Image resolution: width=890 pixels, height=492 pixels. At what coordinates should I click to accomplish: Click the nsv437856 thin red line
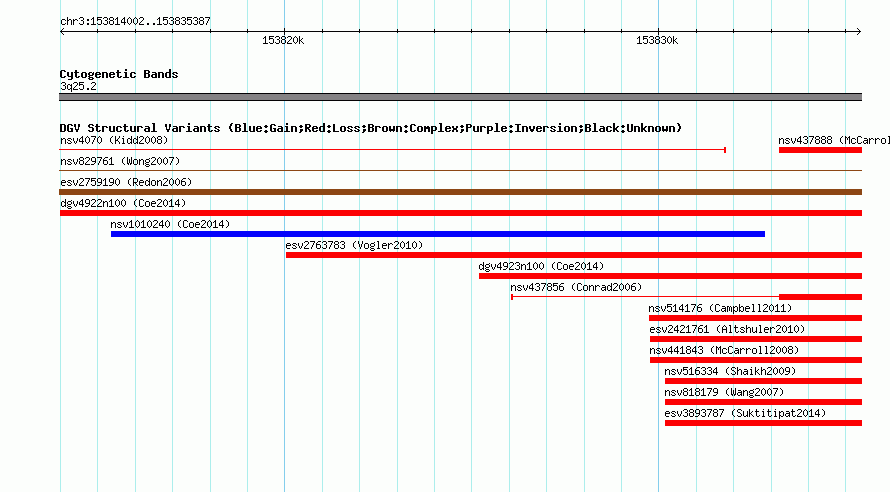[645, 297]
